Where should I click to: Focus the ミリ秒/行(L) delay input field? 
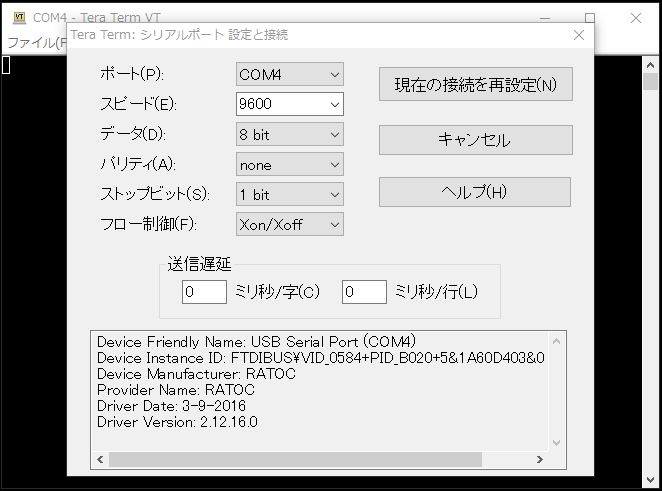click(x=364, y=292)
